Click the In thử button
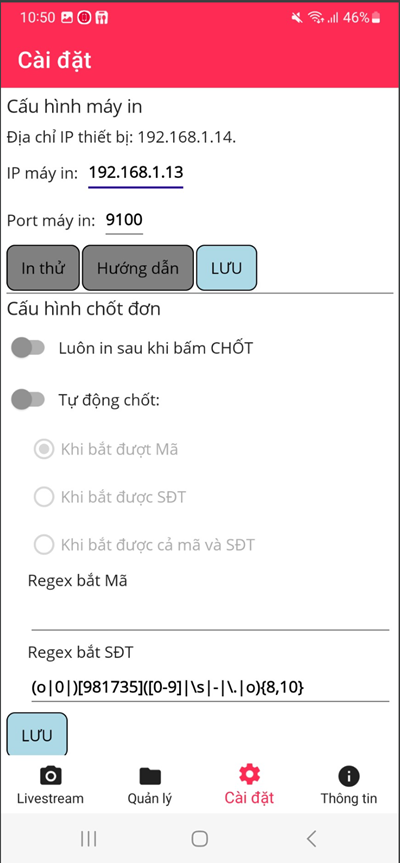 43,268
